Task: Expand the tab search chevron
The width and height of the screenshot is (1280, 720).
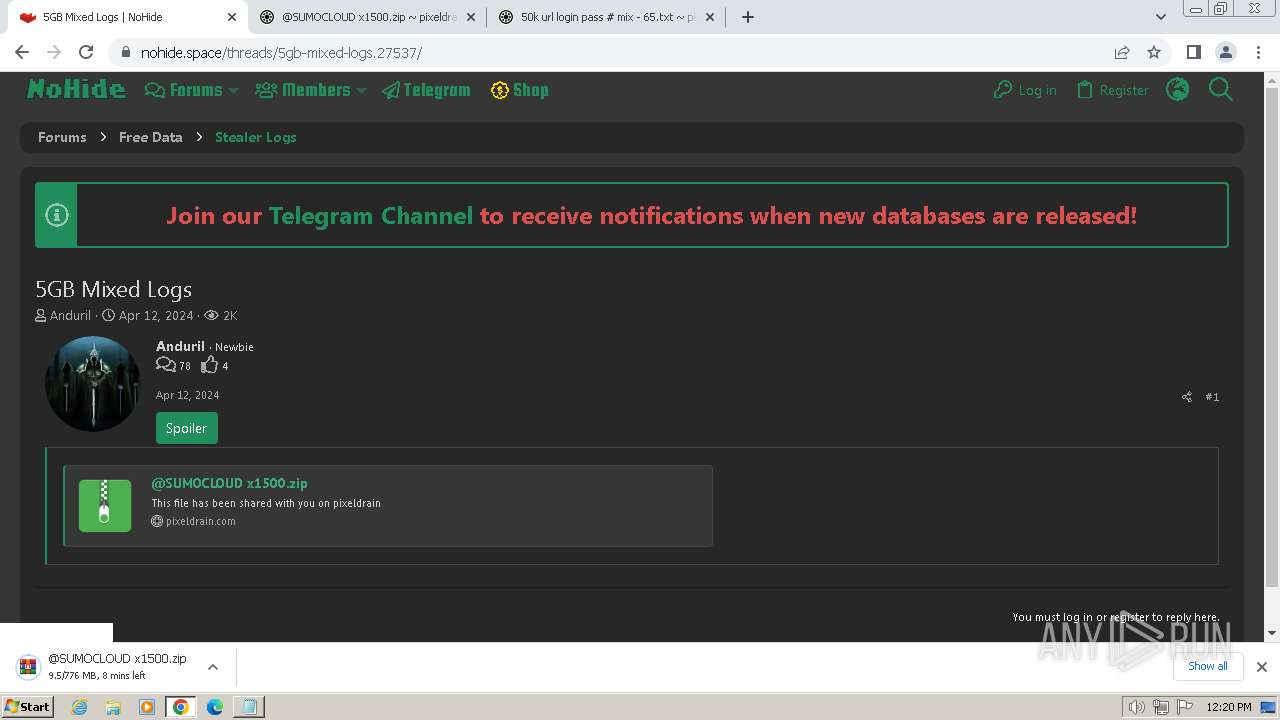Action: click(x=1160, y=17)
